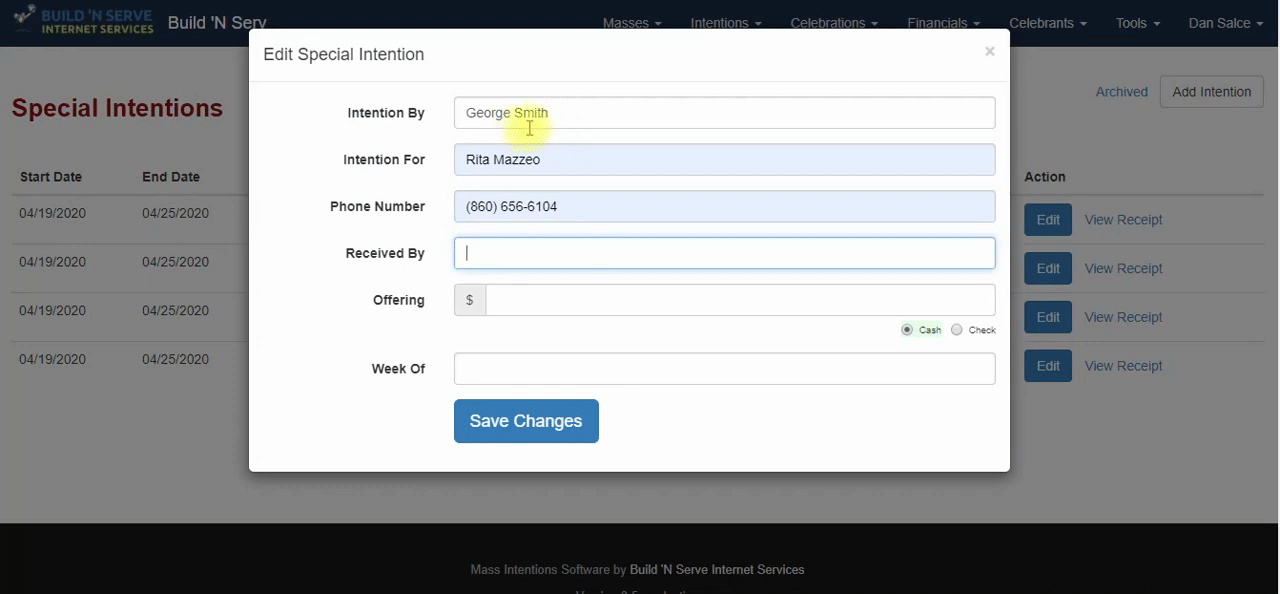Click the Build 'N Serv brand title
1280x594 pixels.
[x=217, y=23]
